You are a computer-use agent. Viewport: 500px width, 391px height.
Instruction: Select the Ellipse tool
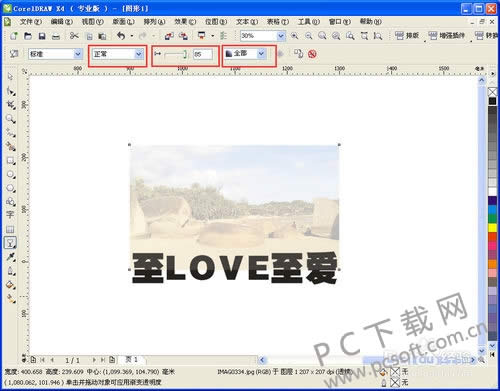10,174
